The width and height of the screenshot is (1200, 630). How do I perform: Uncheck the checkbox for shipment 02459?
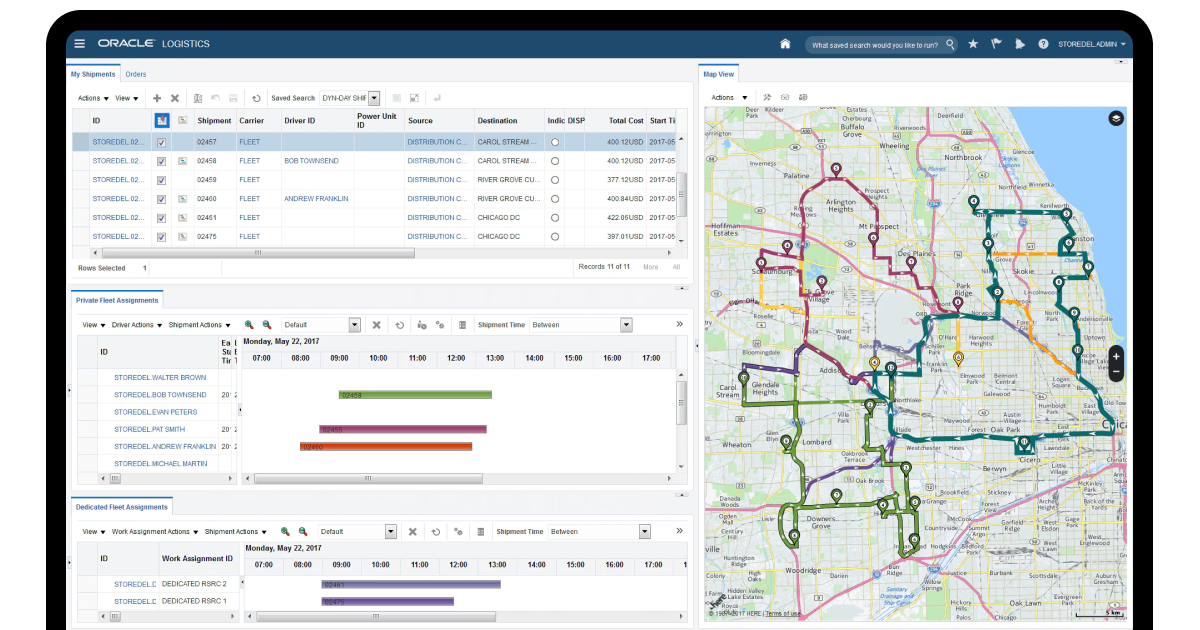tap(162, 180)
